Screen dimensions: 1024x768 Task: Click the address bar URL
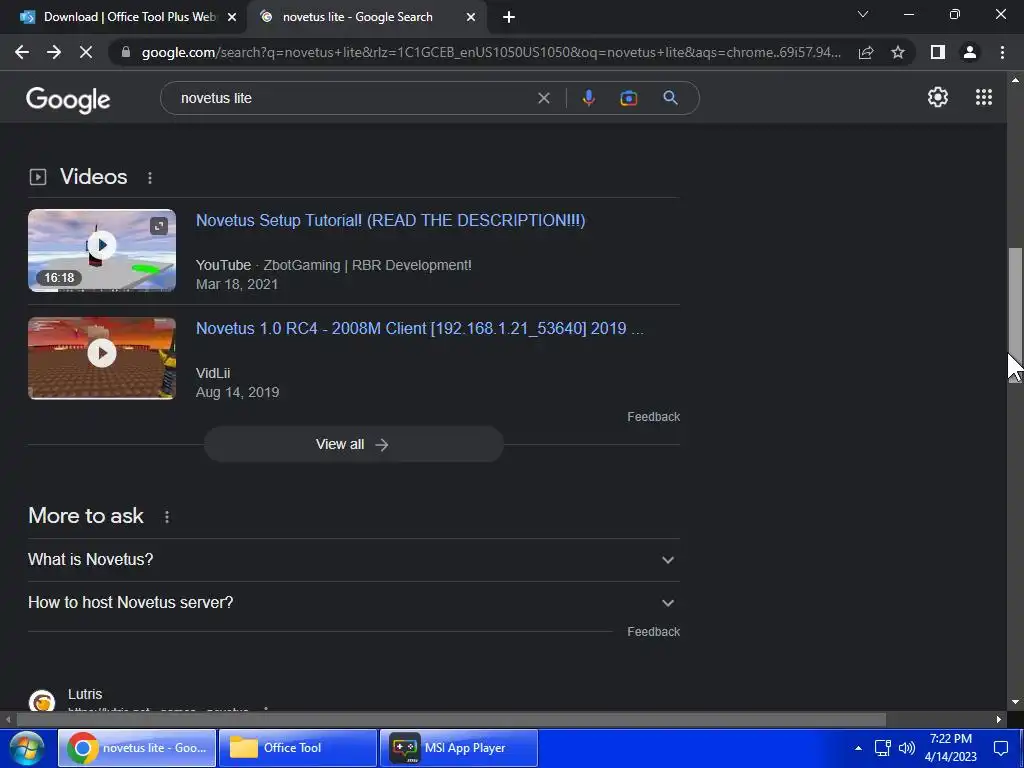click(x=491, y=52)
